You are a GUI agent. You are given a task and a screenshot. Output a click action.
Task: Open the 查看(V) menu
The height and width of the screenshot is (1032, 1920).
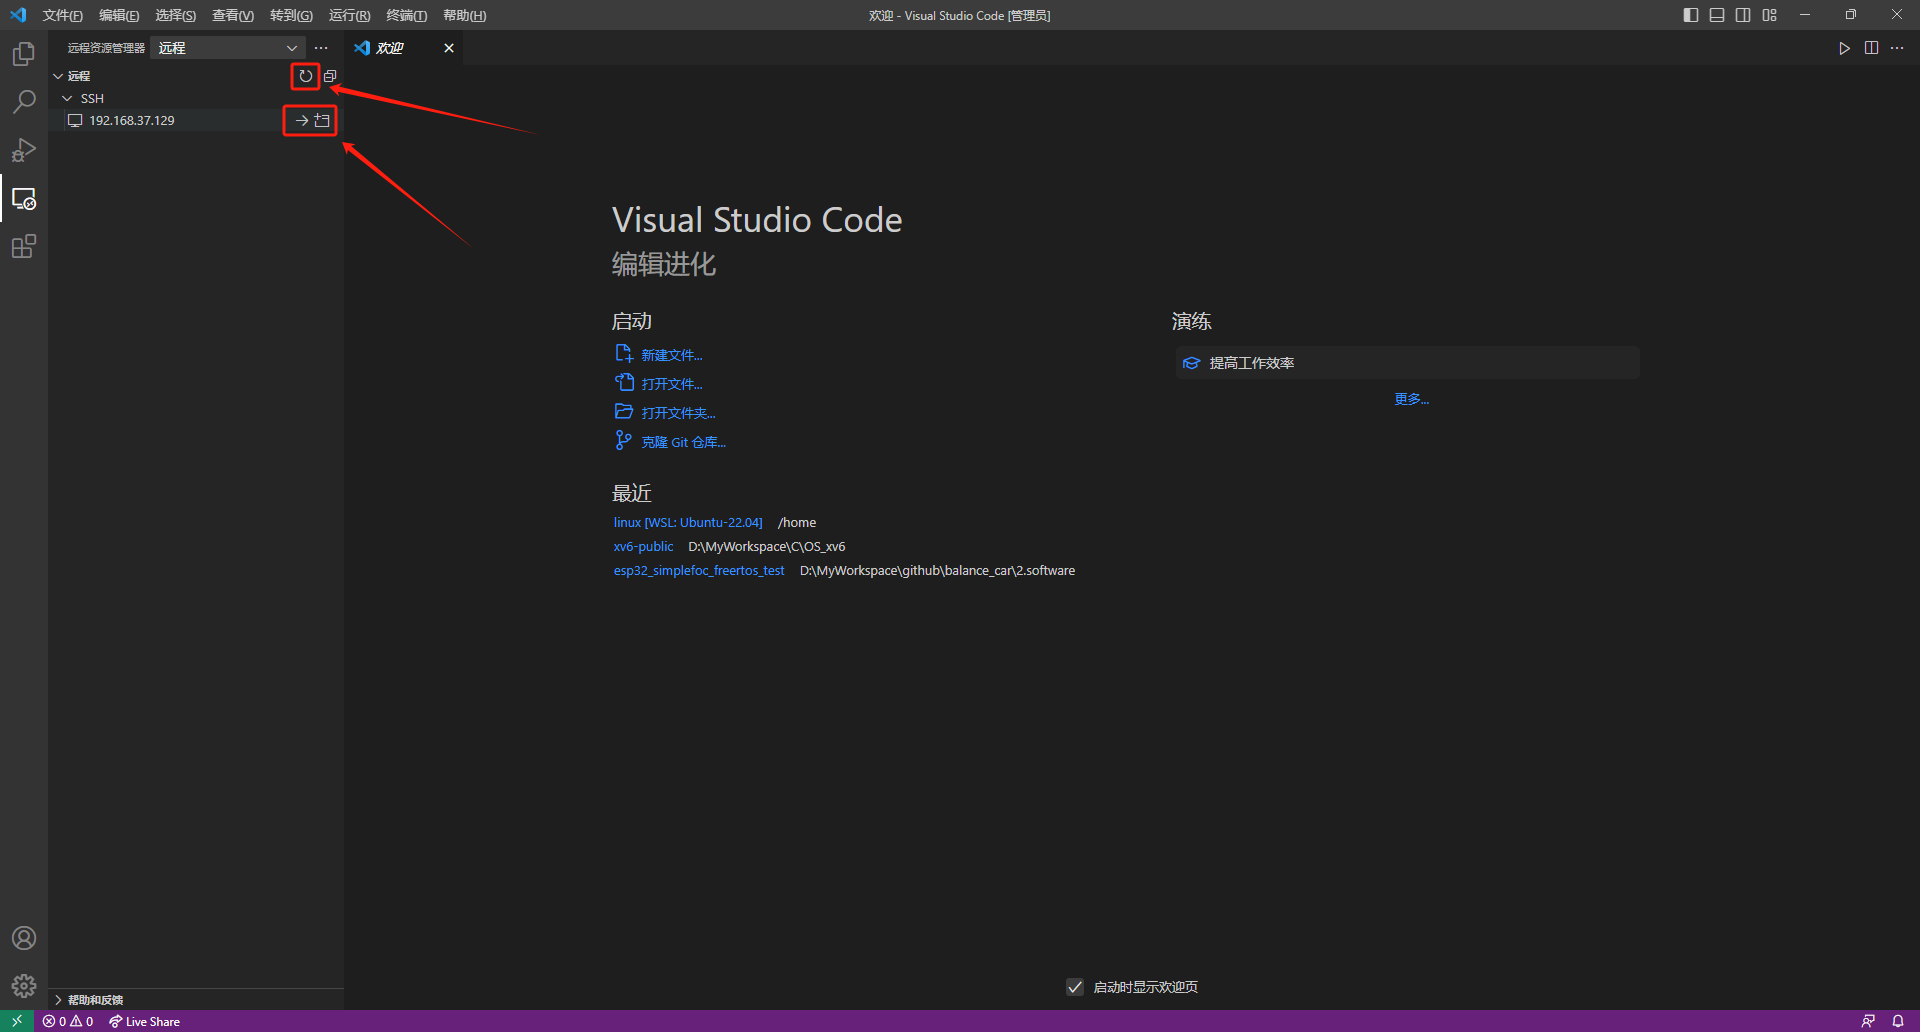tap(233, 15)
